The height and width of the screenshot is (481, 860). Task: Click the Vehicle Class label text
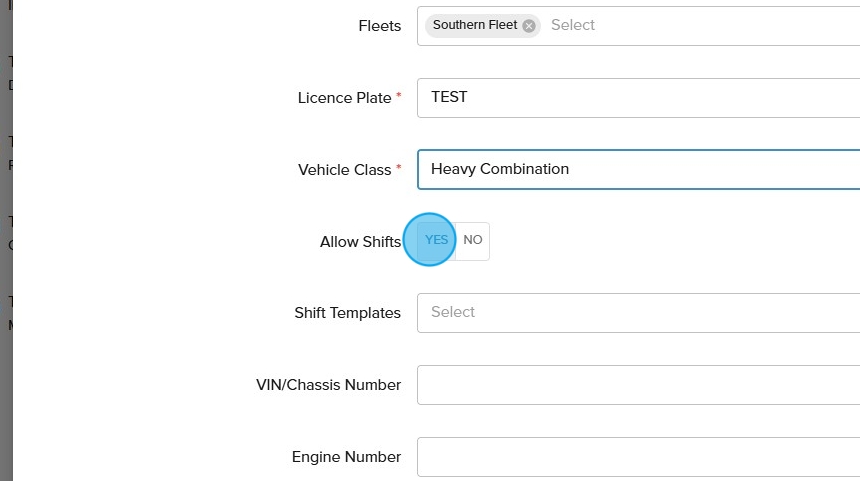click(x=344, y=170)
